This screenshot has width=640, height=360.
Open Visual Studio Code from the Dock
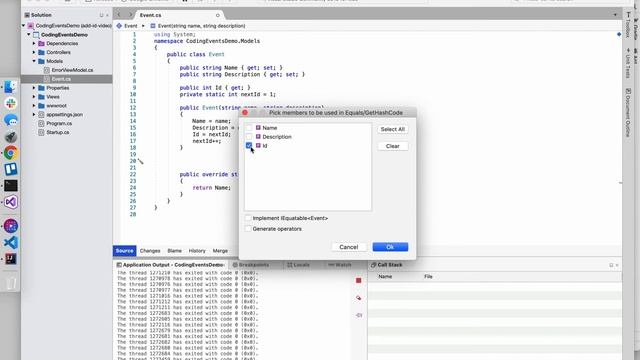click(x=11, y=242)
